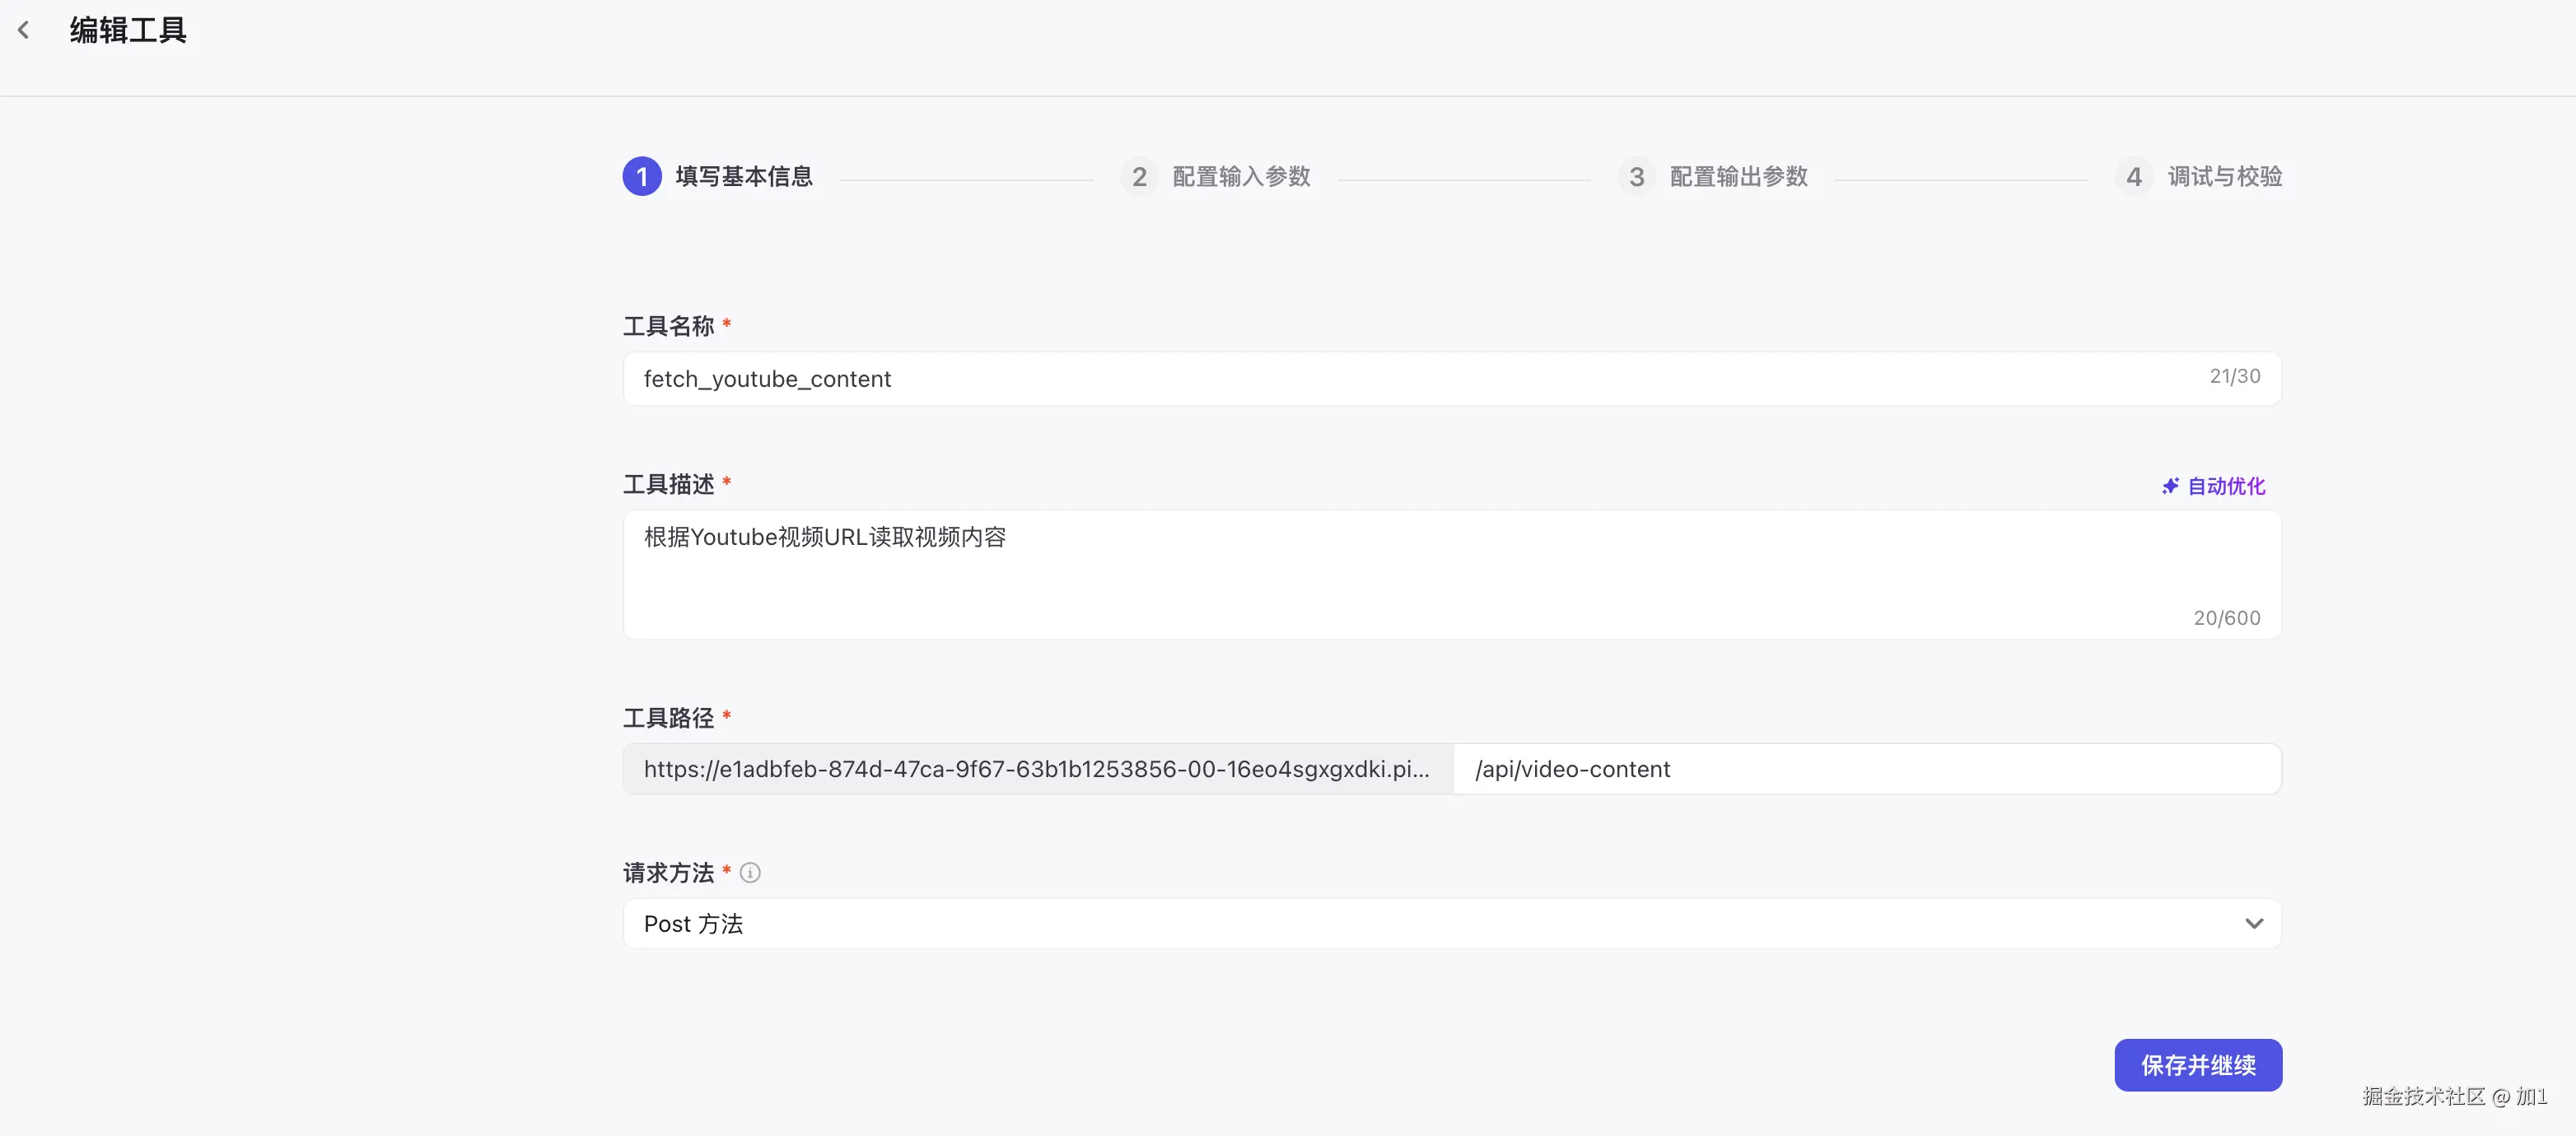The height and width of the screenshot is (1136, 2576).
Task: Click the info icon next to 请求方法
Action: [750, 872]
